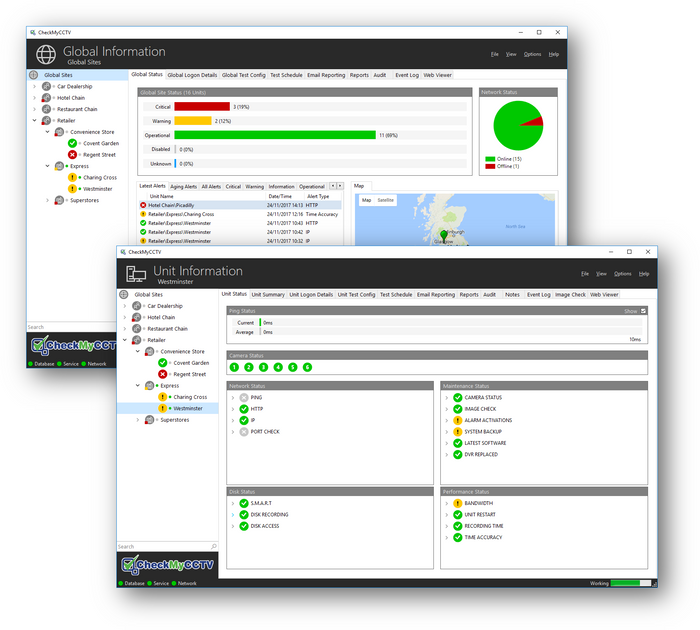Screen dimensions: 700x630
Task: Expand the HTTP network status row
Action: [x=233, y=409]
